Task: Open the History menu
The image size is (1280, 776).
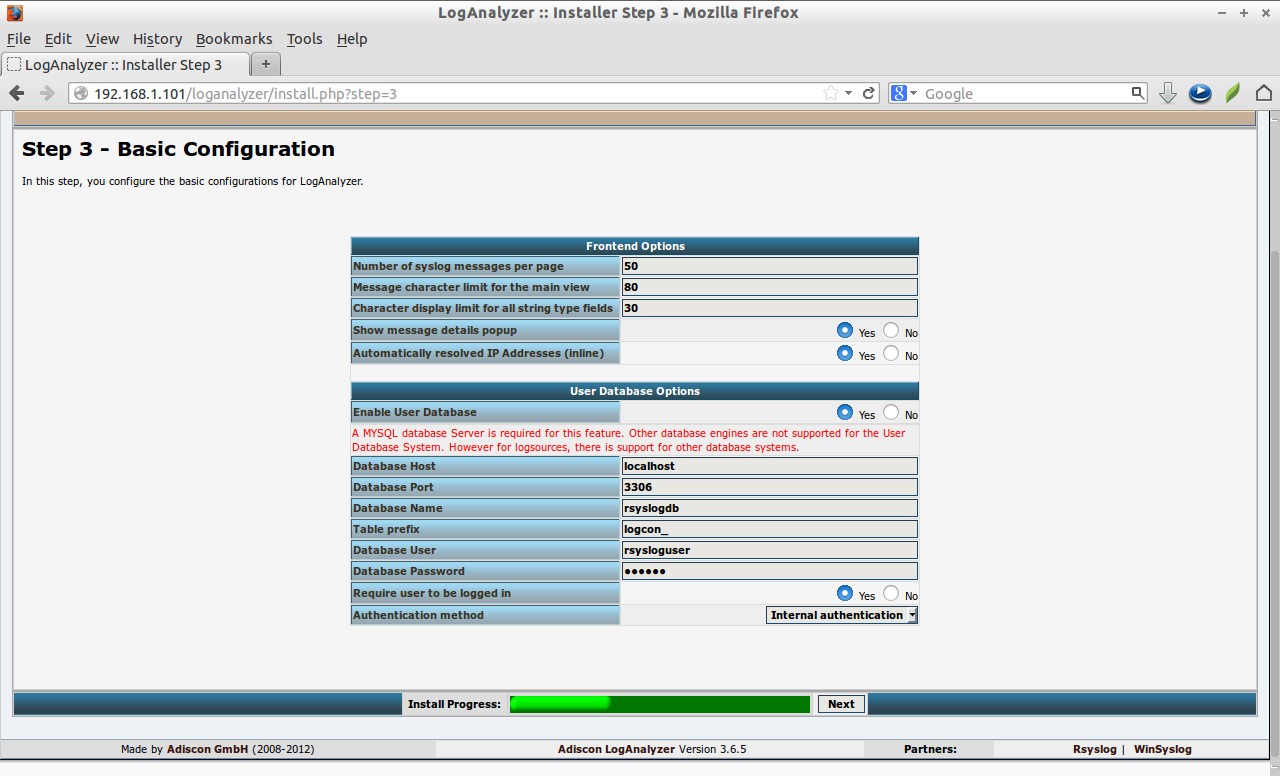Action: tap(157, 39)
